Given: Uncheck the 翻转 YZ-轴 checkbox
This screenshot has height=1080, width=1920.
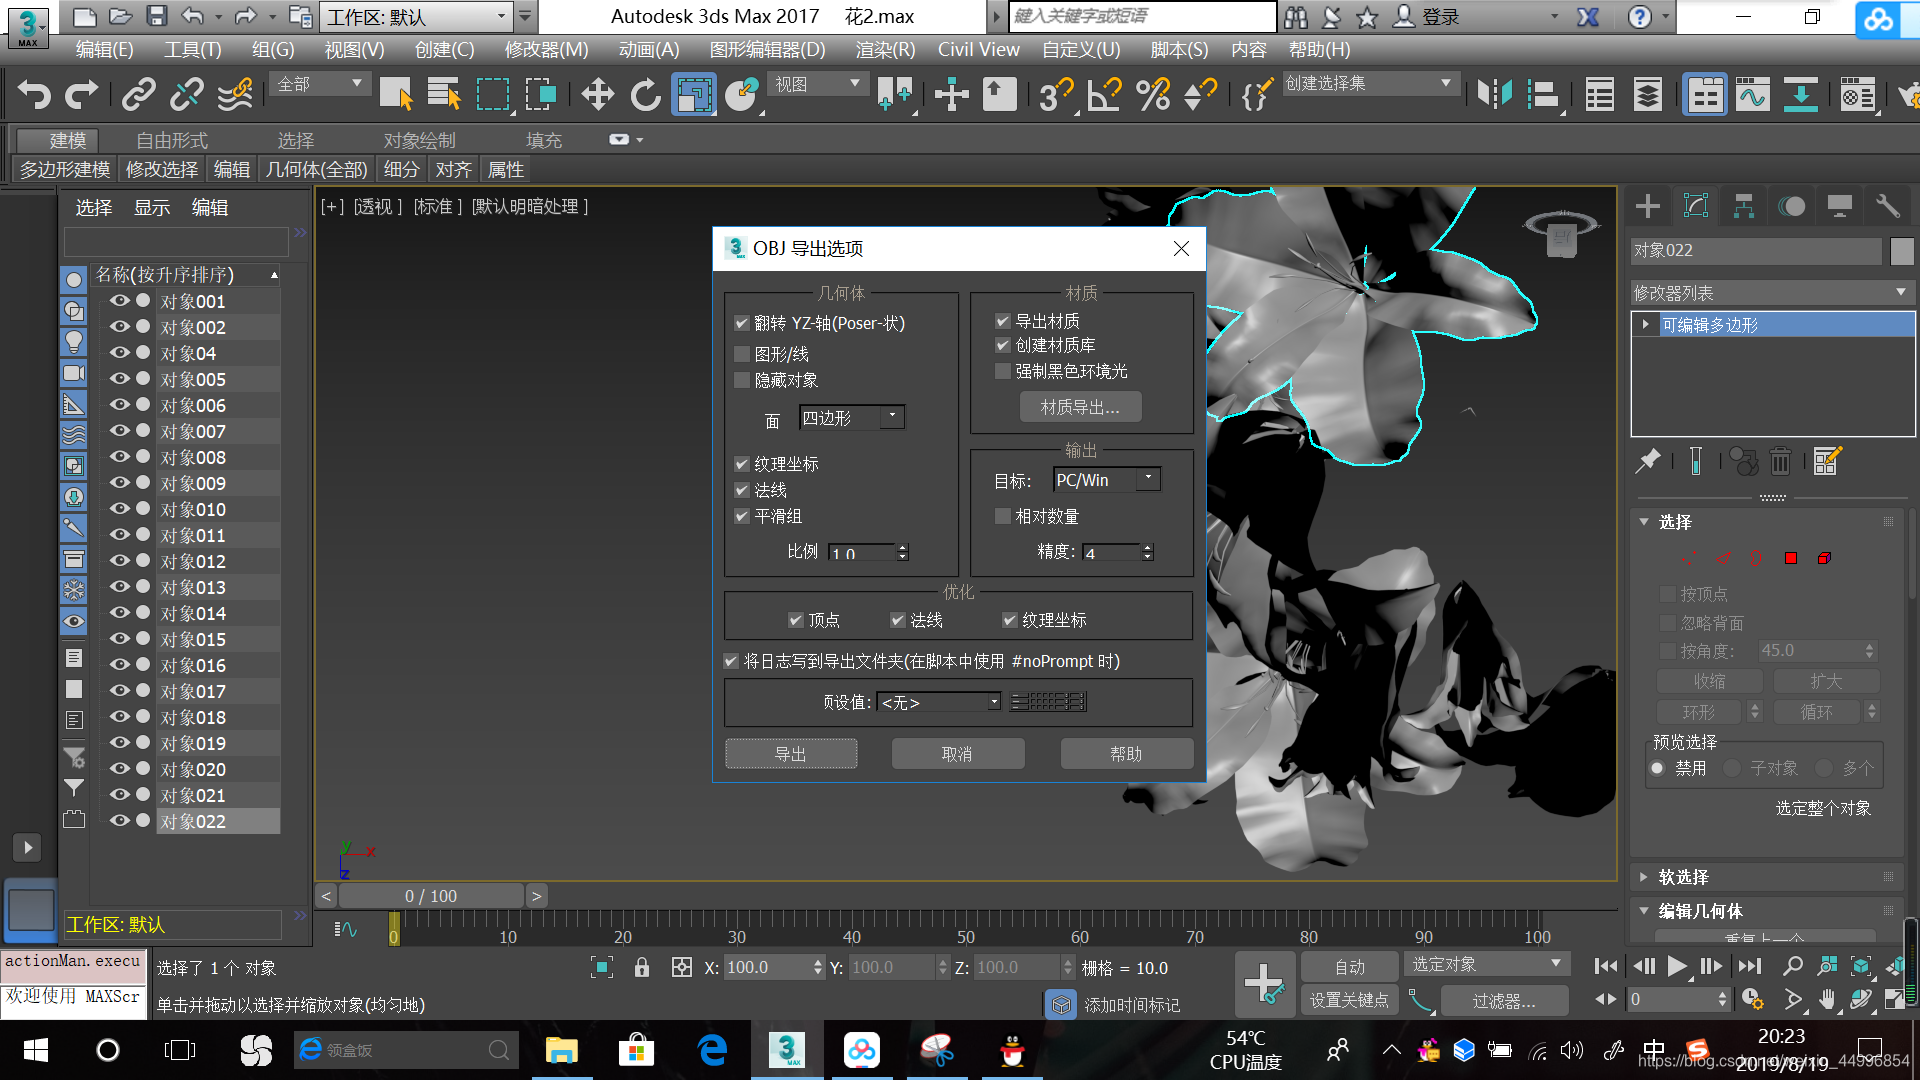Looking at the screenshot, I should 742,323.
